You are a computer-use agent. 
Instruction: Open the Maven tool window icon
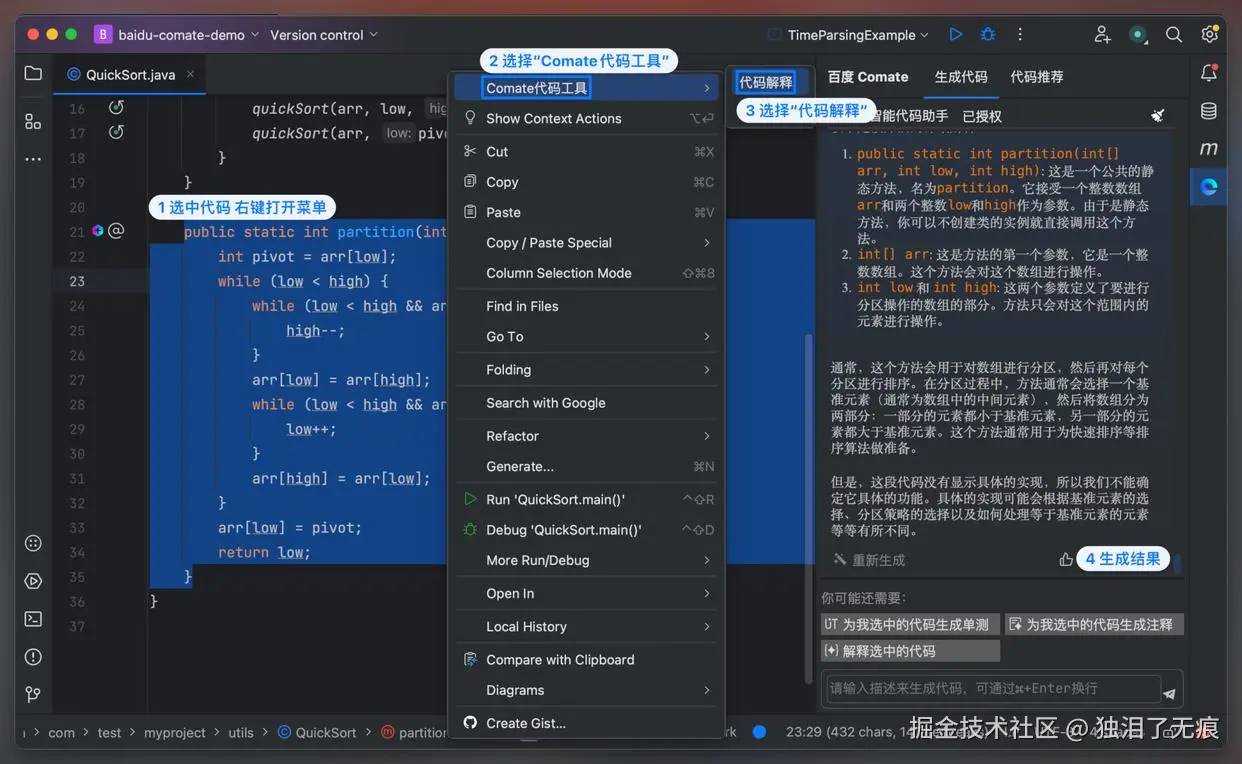click(1209, 148)
